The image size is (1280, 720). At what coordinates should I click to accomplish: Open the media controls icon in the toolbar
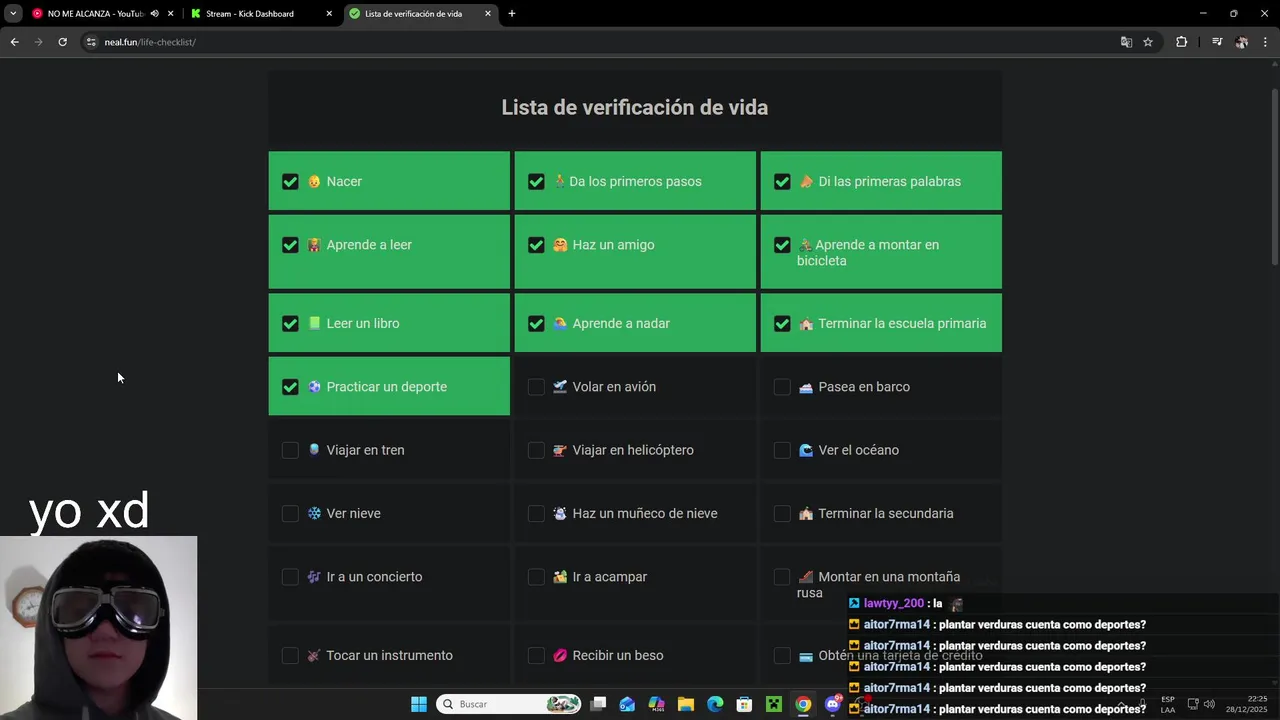point(1217,42)
